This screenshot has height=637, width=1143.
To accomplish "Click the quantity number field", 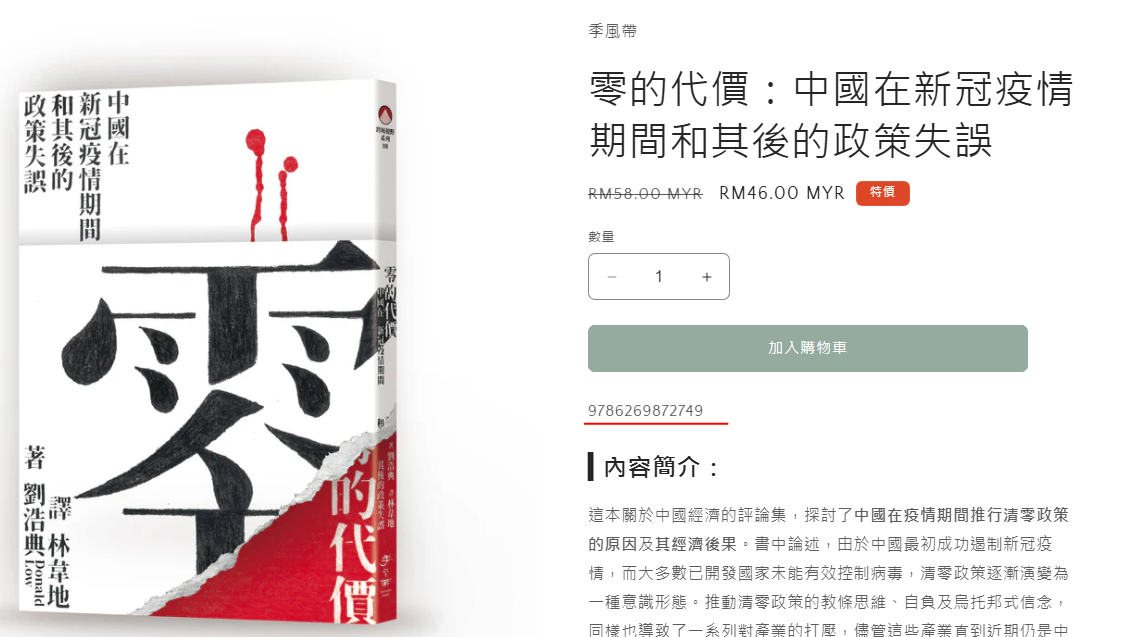I will (x=659, y=277).
